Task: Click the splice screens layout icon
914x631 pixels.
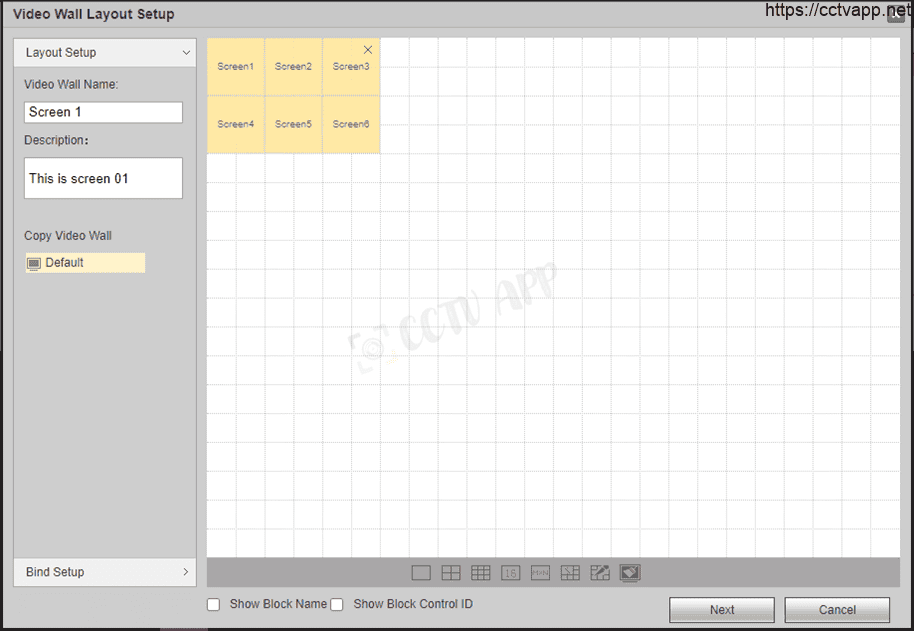Action: tap(570, 573)
